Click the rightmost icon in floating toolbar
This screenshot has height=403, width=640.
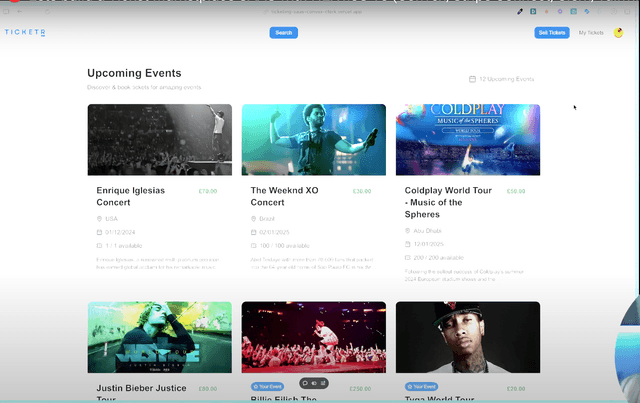323,383
